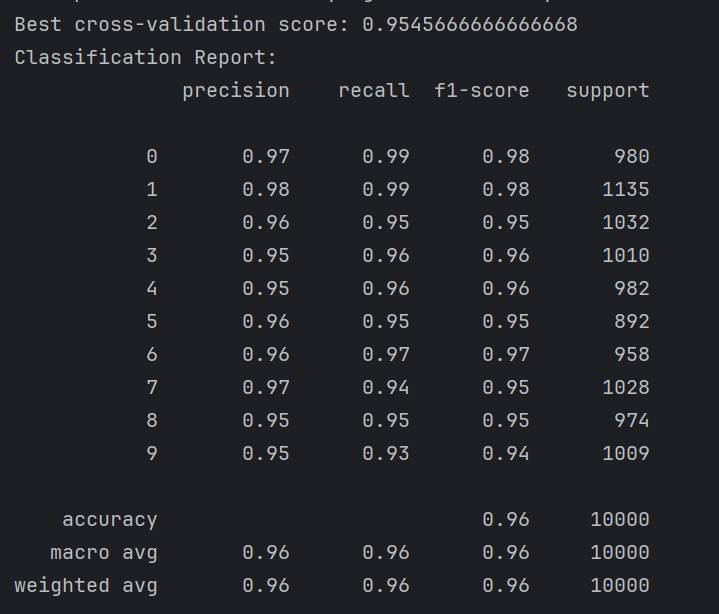Click the recall value 0.93 for class 9

coord(385,453)
